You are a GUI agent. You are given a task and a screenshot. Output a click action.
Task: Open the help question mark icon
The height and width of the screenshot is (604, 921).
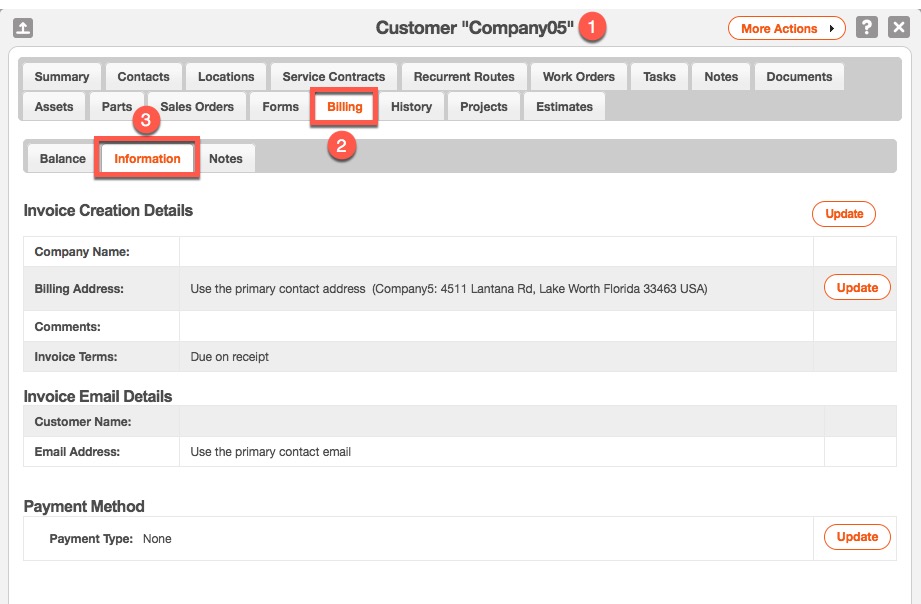(x=867, y=28)
